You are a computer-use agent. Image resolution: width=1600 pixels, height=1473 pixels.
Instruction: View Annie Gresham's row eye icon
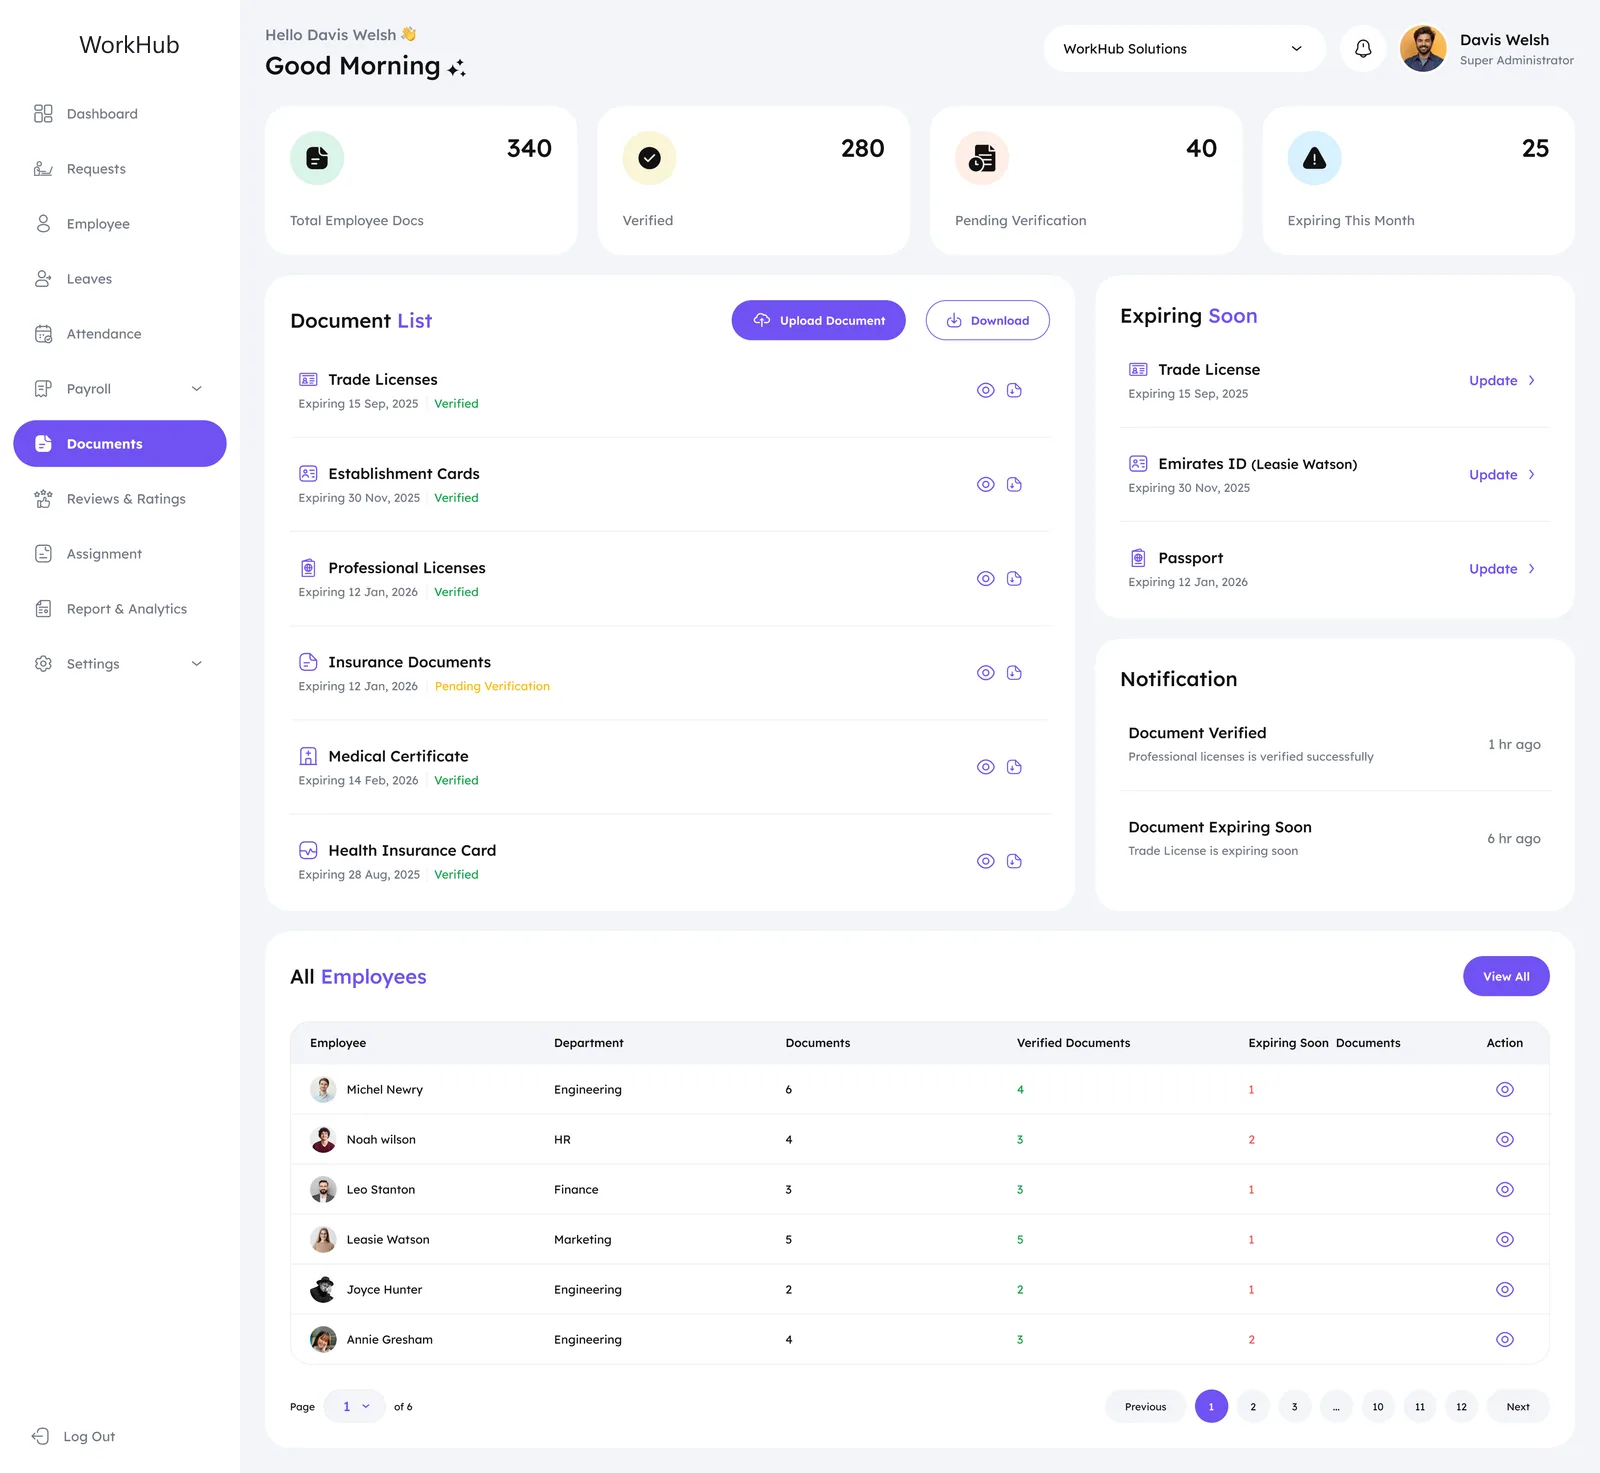tap(1505, 1339)
